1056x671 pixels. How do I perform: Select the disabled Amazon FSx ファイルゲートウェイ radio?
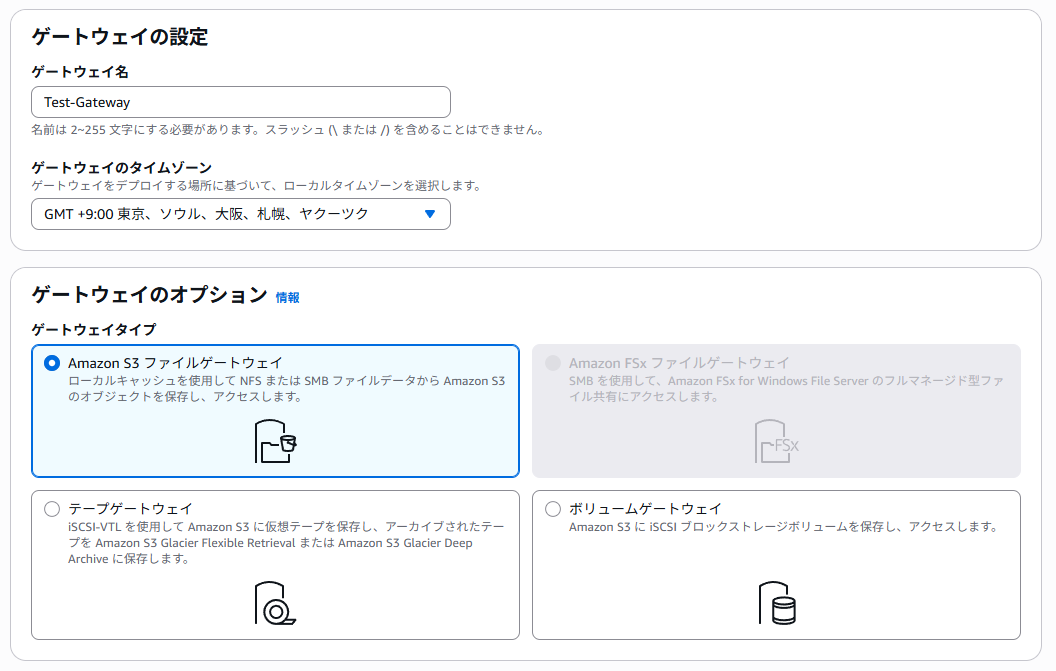(x=553, y=363)
